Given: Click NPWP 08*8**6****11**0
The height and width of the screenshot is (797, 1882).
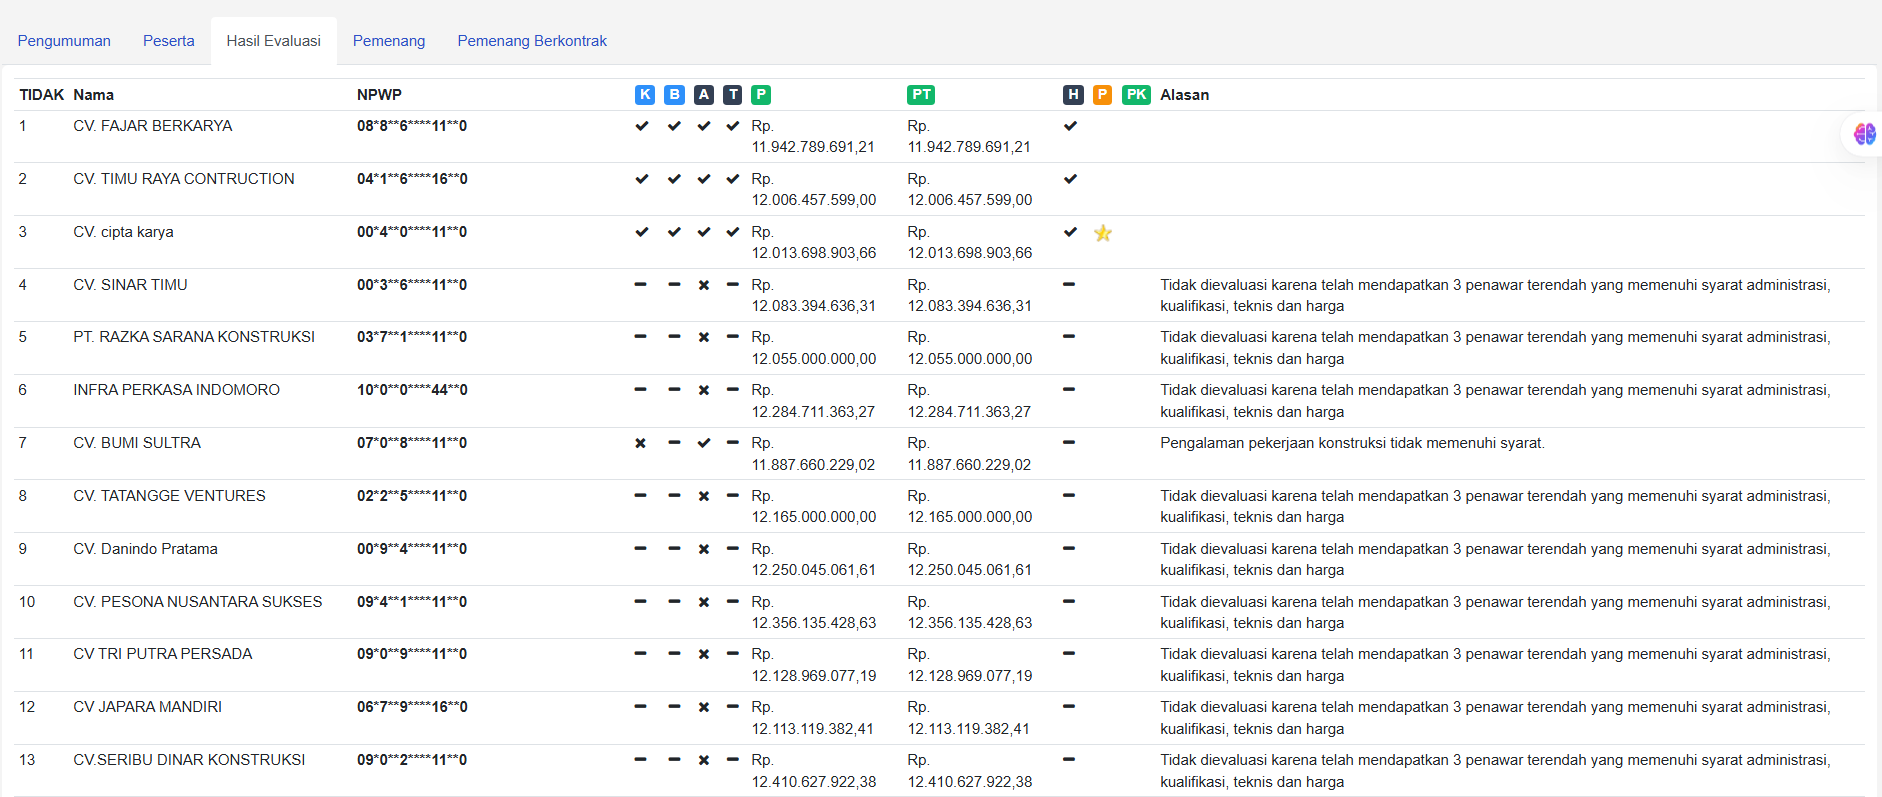Looking at the screenshot, I should (x=412, y=126).
